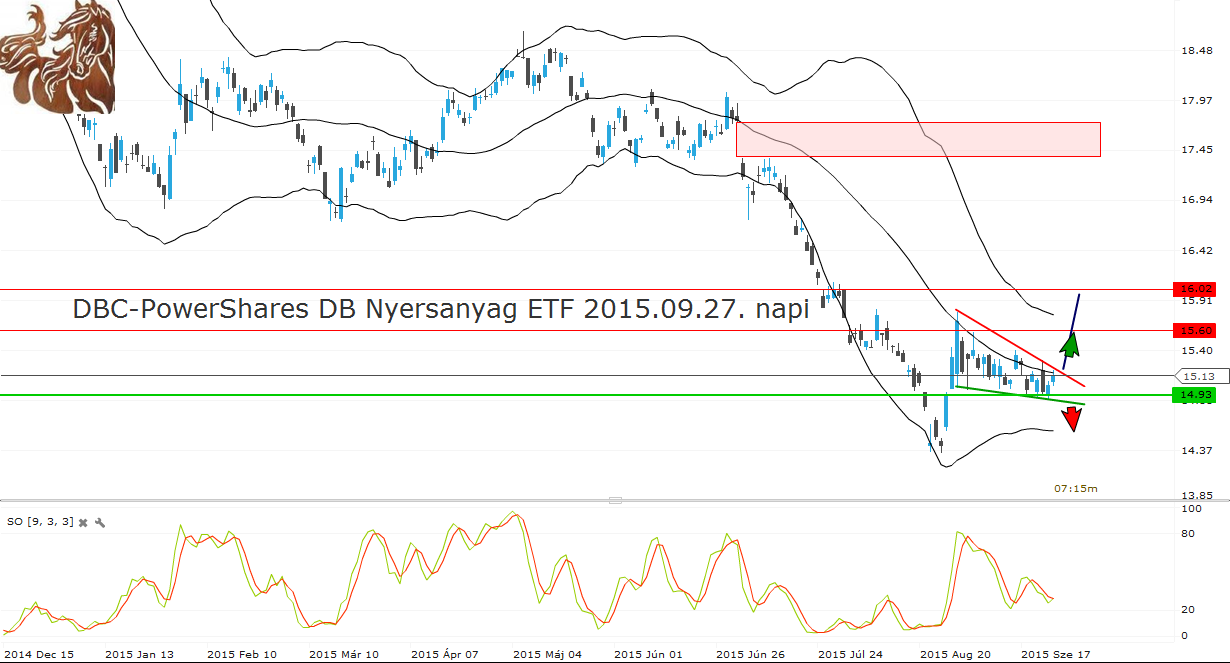Grab the pane divider resize handle
Screen dimensions: 1230x663
(615, 500)
